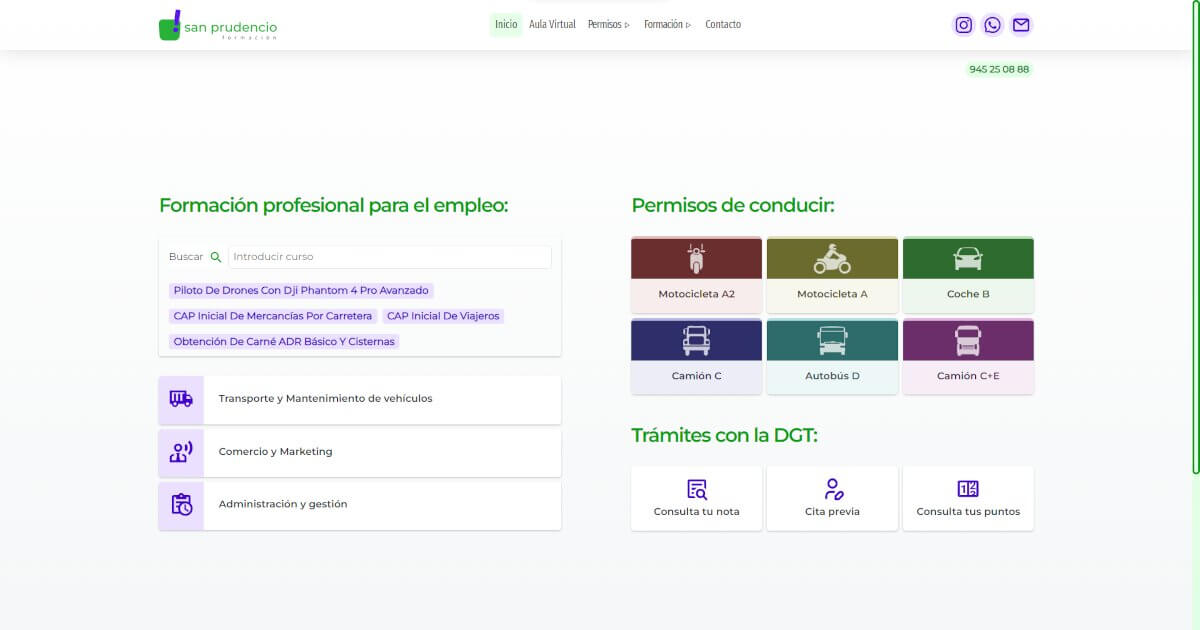Call the 945 25 08 88 phone link
The height and width of the screenshot is (630, 1200).
tap(999, 70)
